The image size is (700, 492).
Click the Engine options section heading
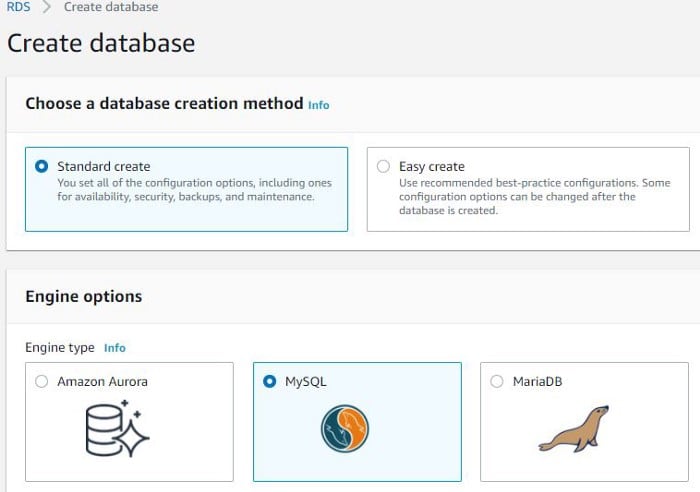[x=84, y=296]
